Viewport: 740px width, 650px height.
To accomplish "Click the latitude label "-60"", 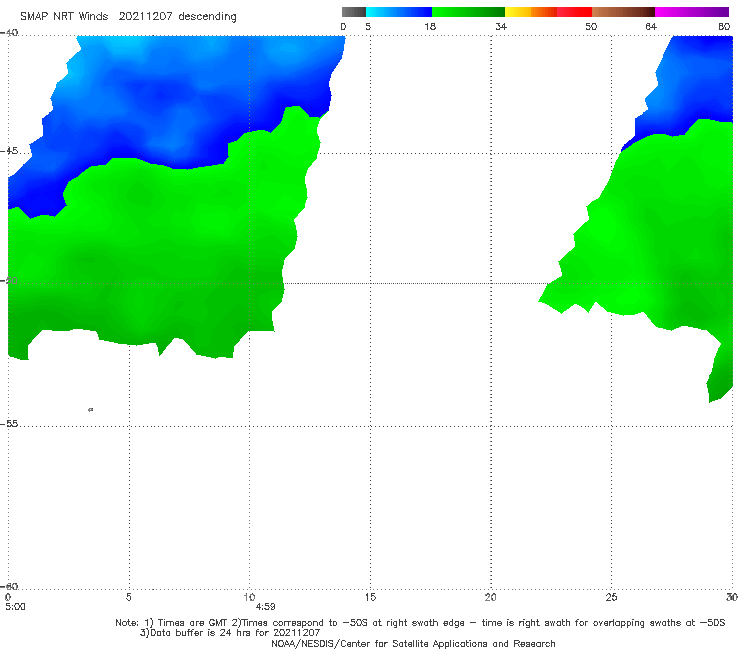I will [9, 587].
